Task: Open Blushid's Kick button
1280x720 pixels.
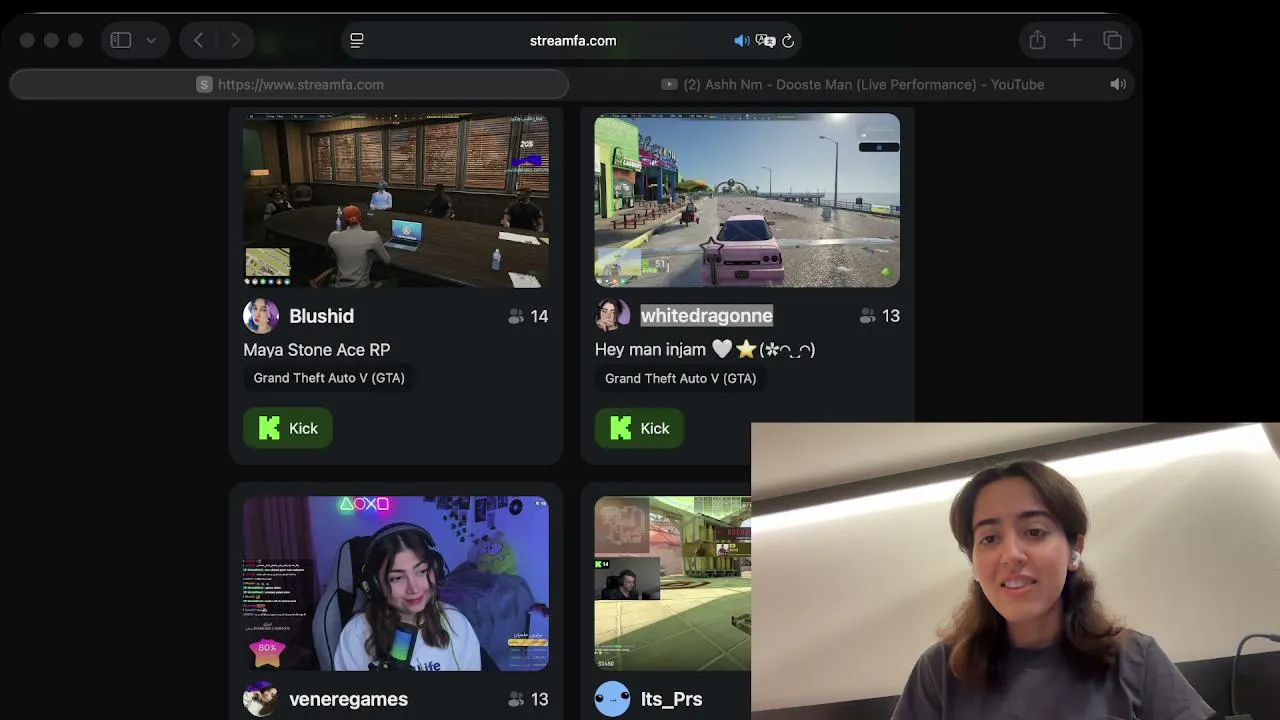Action: pyautogui.click(x=288, y=428)
